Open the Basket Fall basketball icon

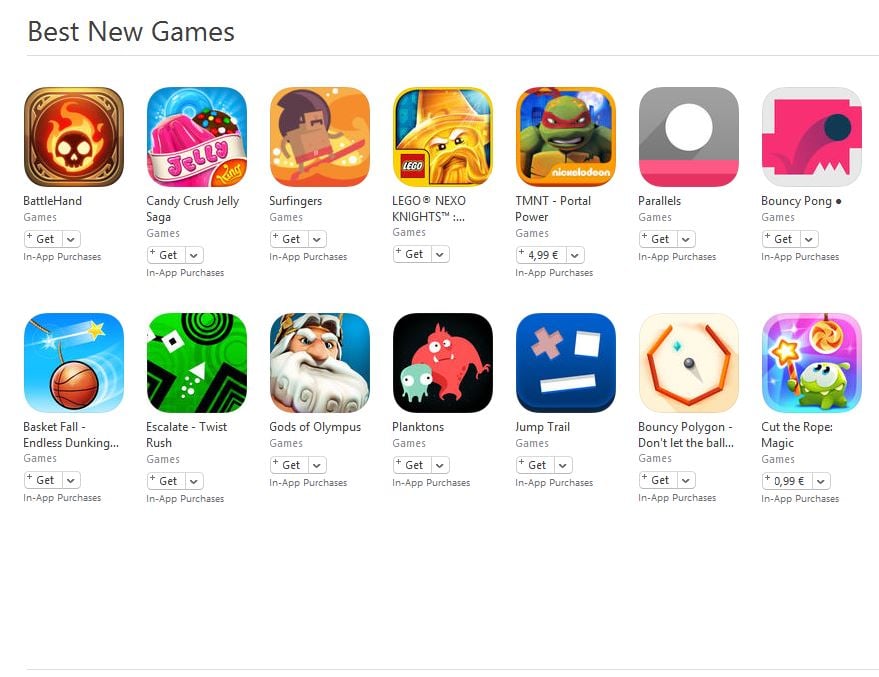point(73,363)
